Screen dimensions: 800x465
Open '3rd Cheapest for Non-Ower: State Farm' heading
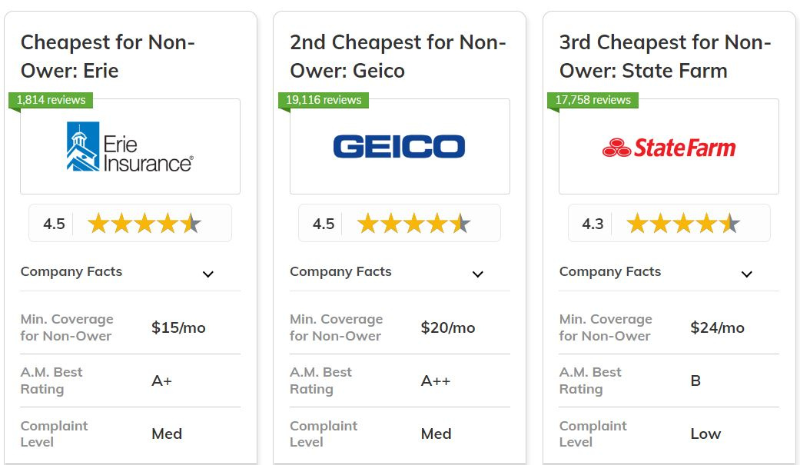point(665,56)
